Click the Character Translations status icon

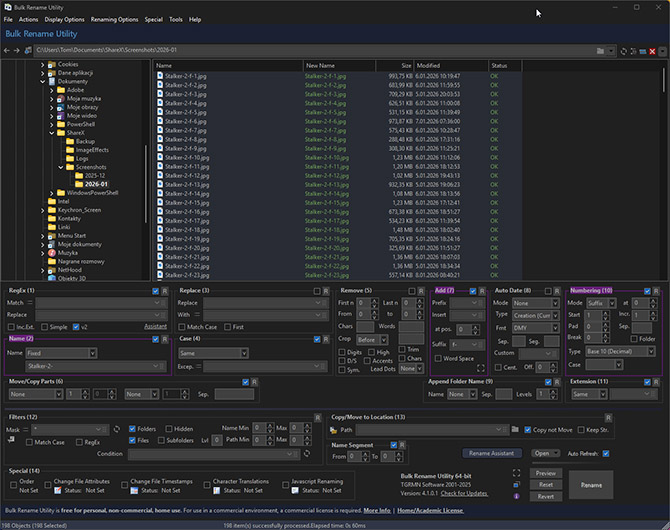click(x=219, y=489)
